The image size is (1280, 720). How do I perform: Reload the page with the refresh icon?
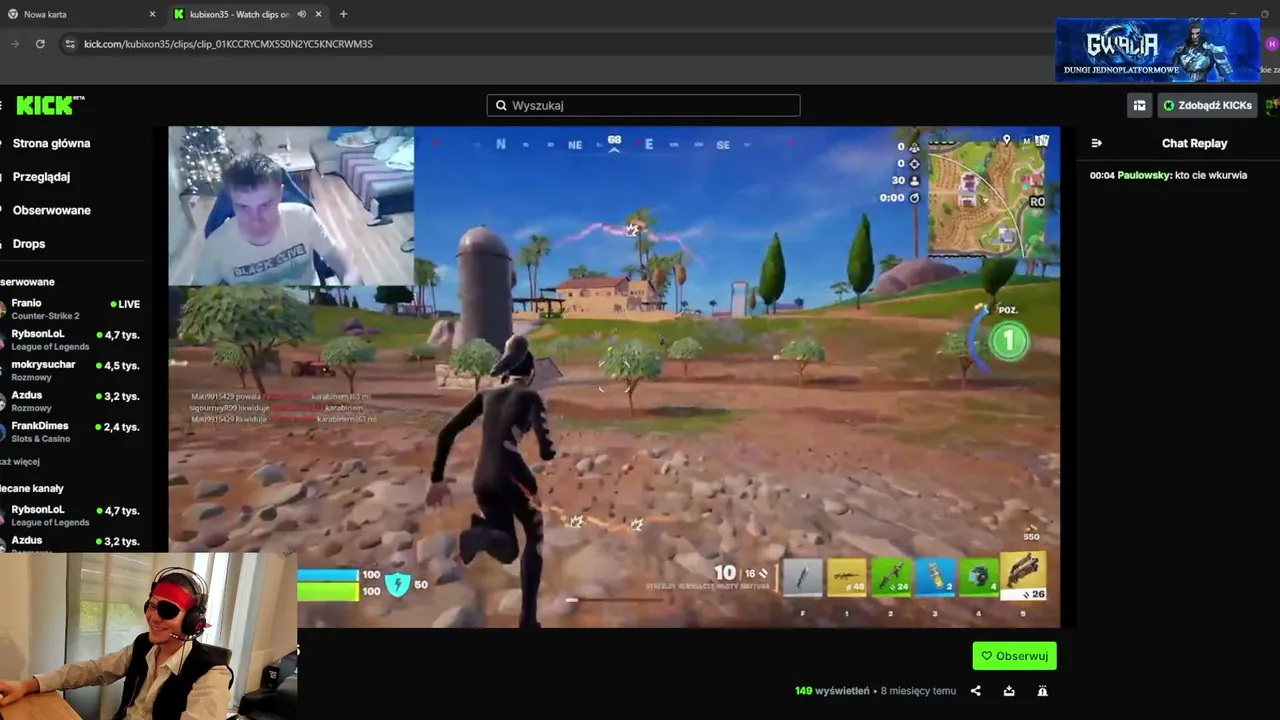[40, 44]
